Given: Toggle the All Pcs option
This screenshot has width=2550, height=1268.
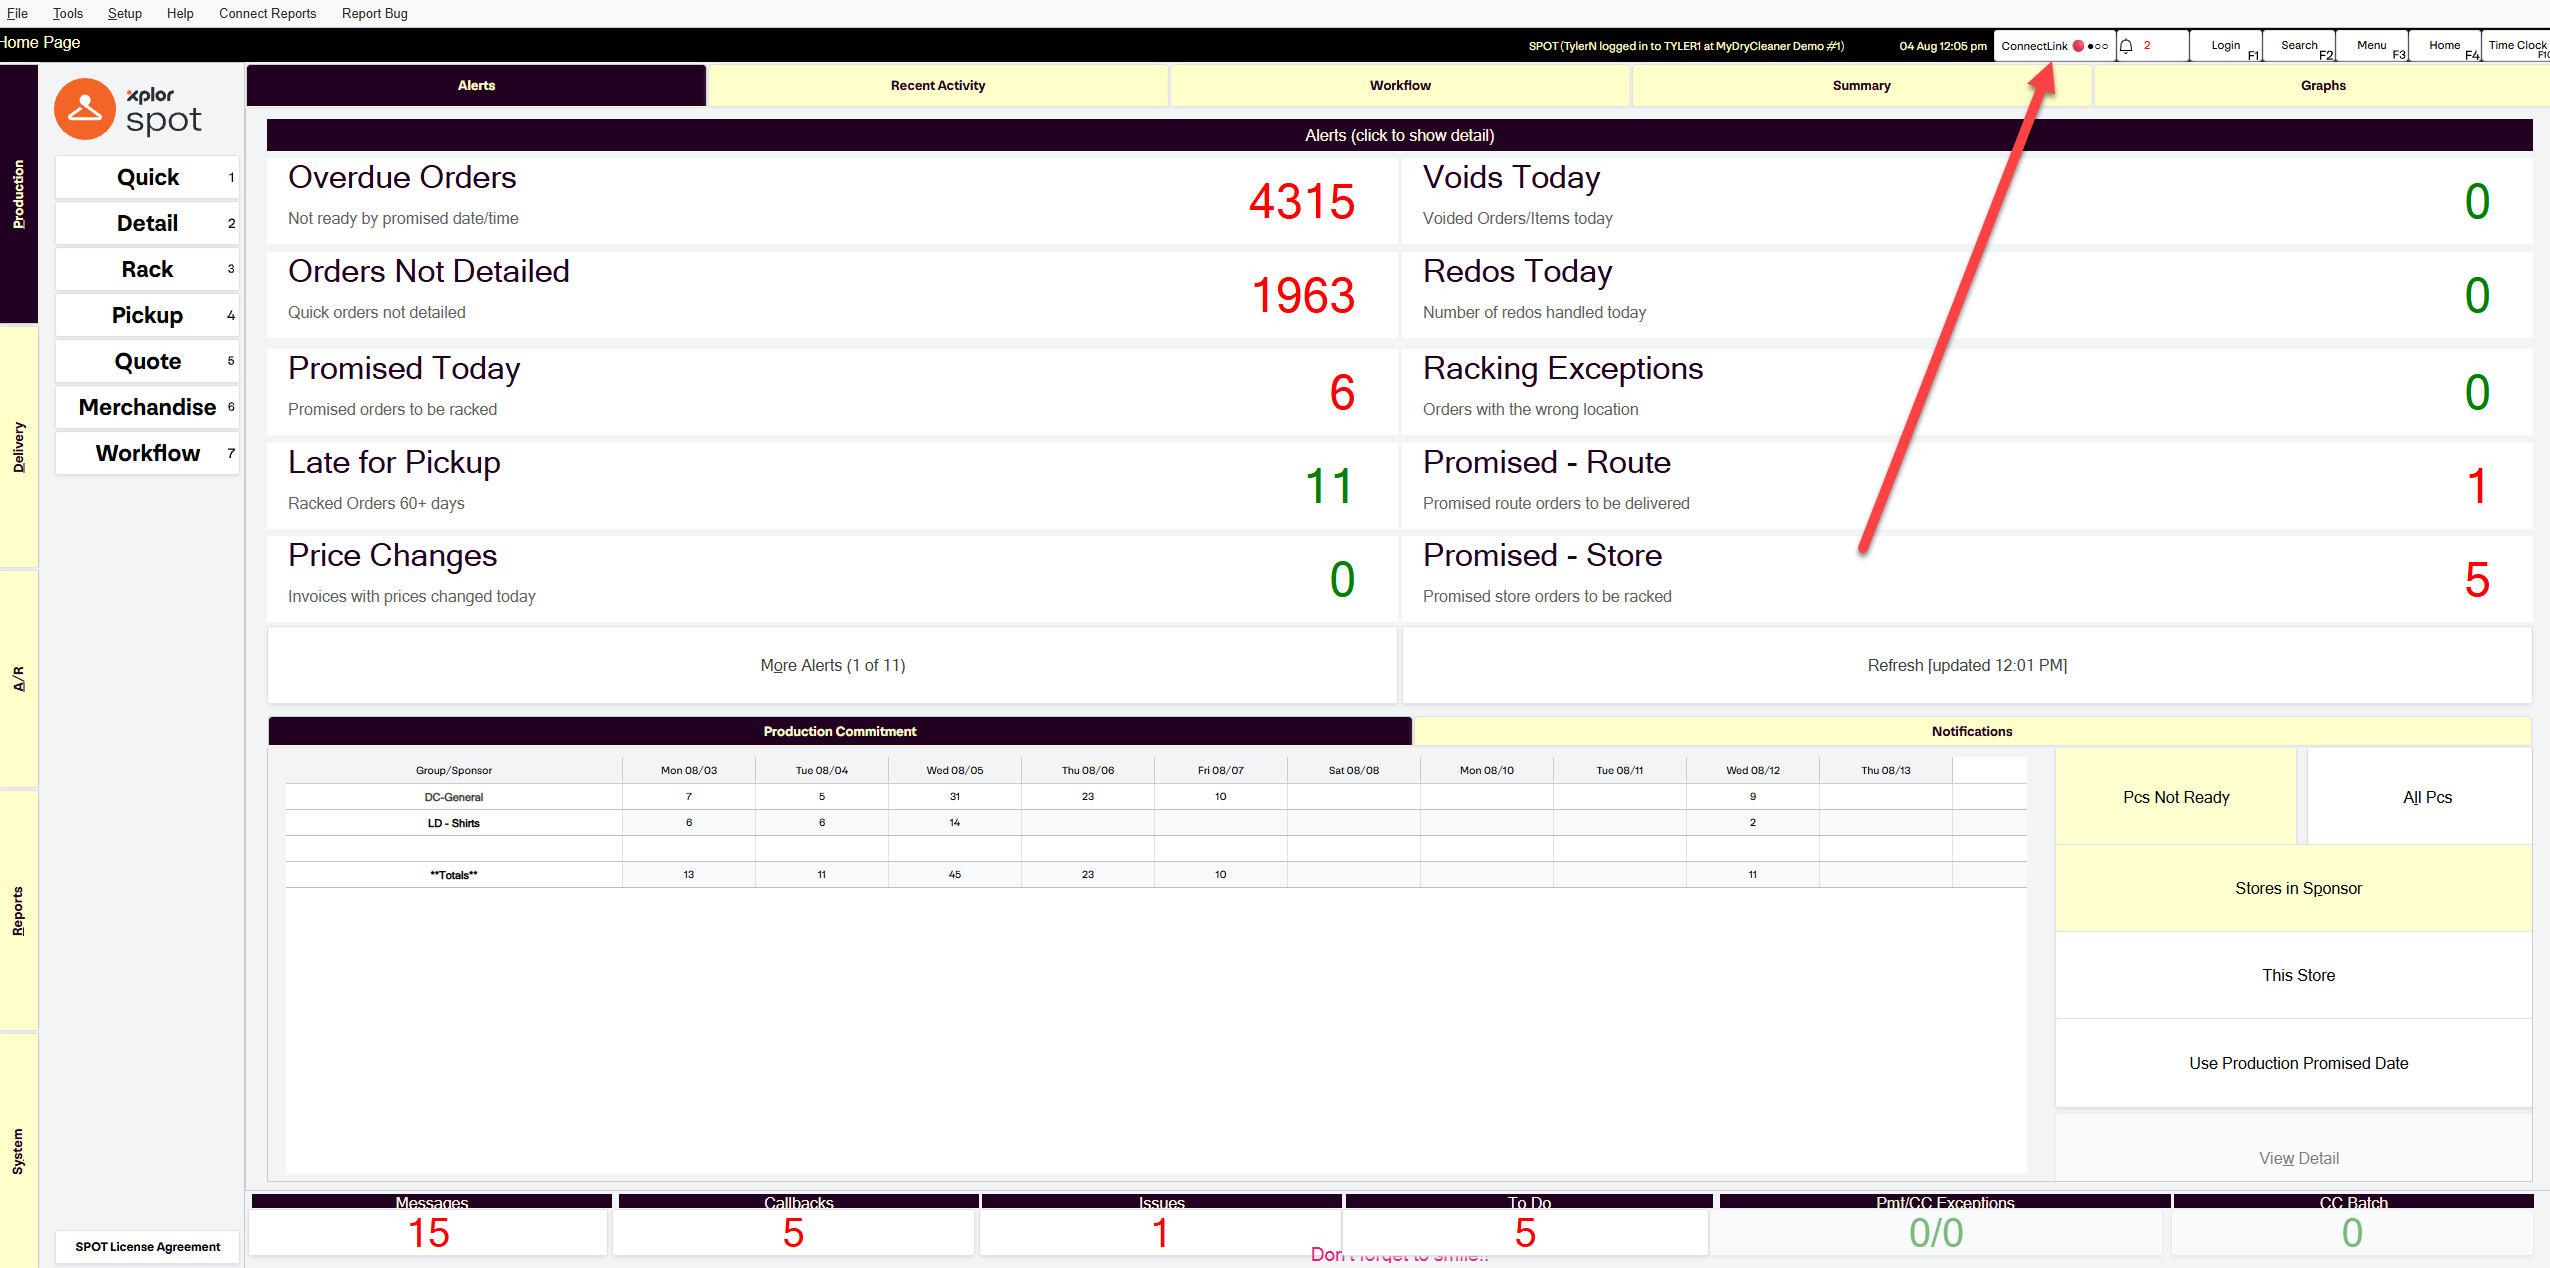Looking at the screenshot, I should click(2427, 797).
